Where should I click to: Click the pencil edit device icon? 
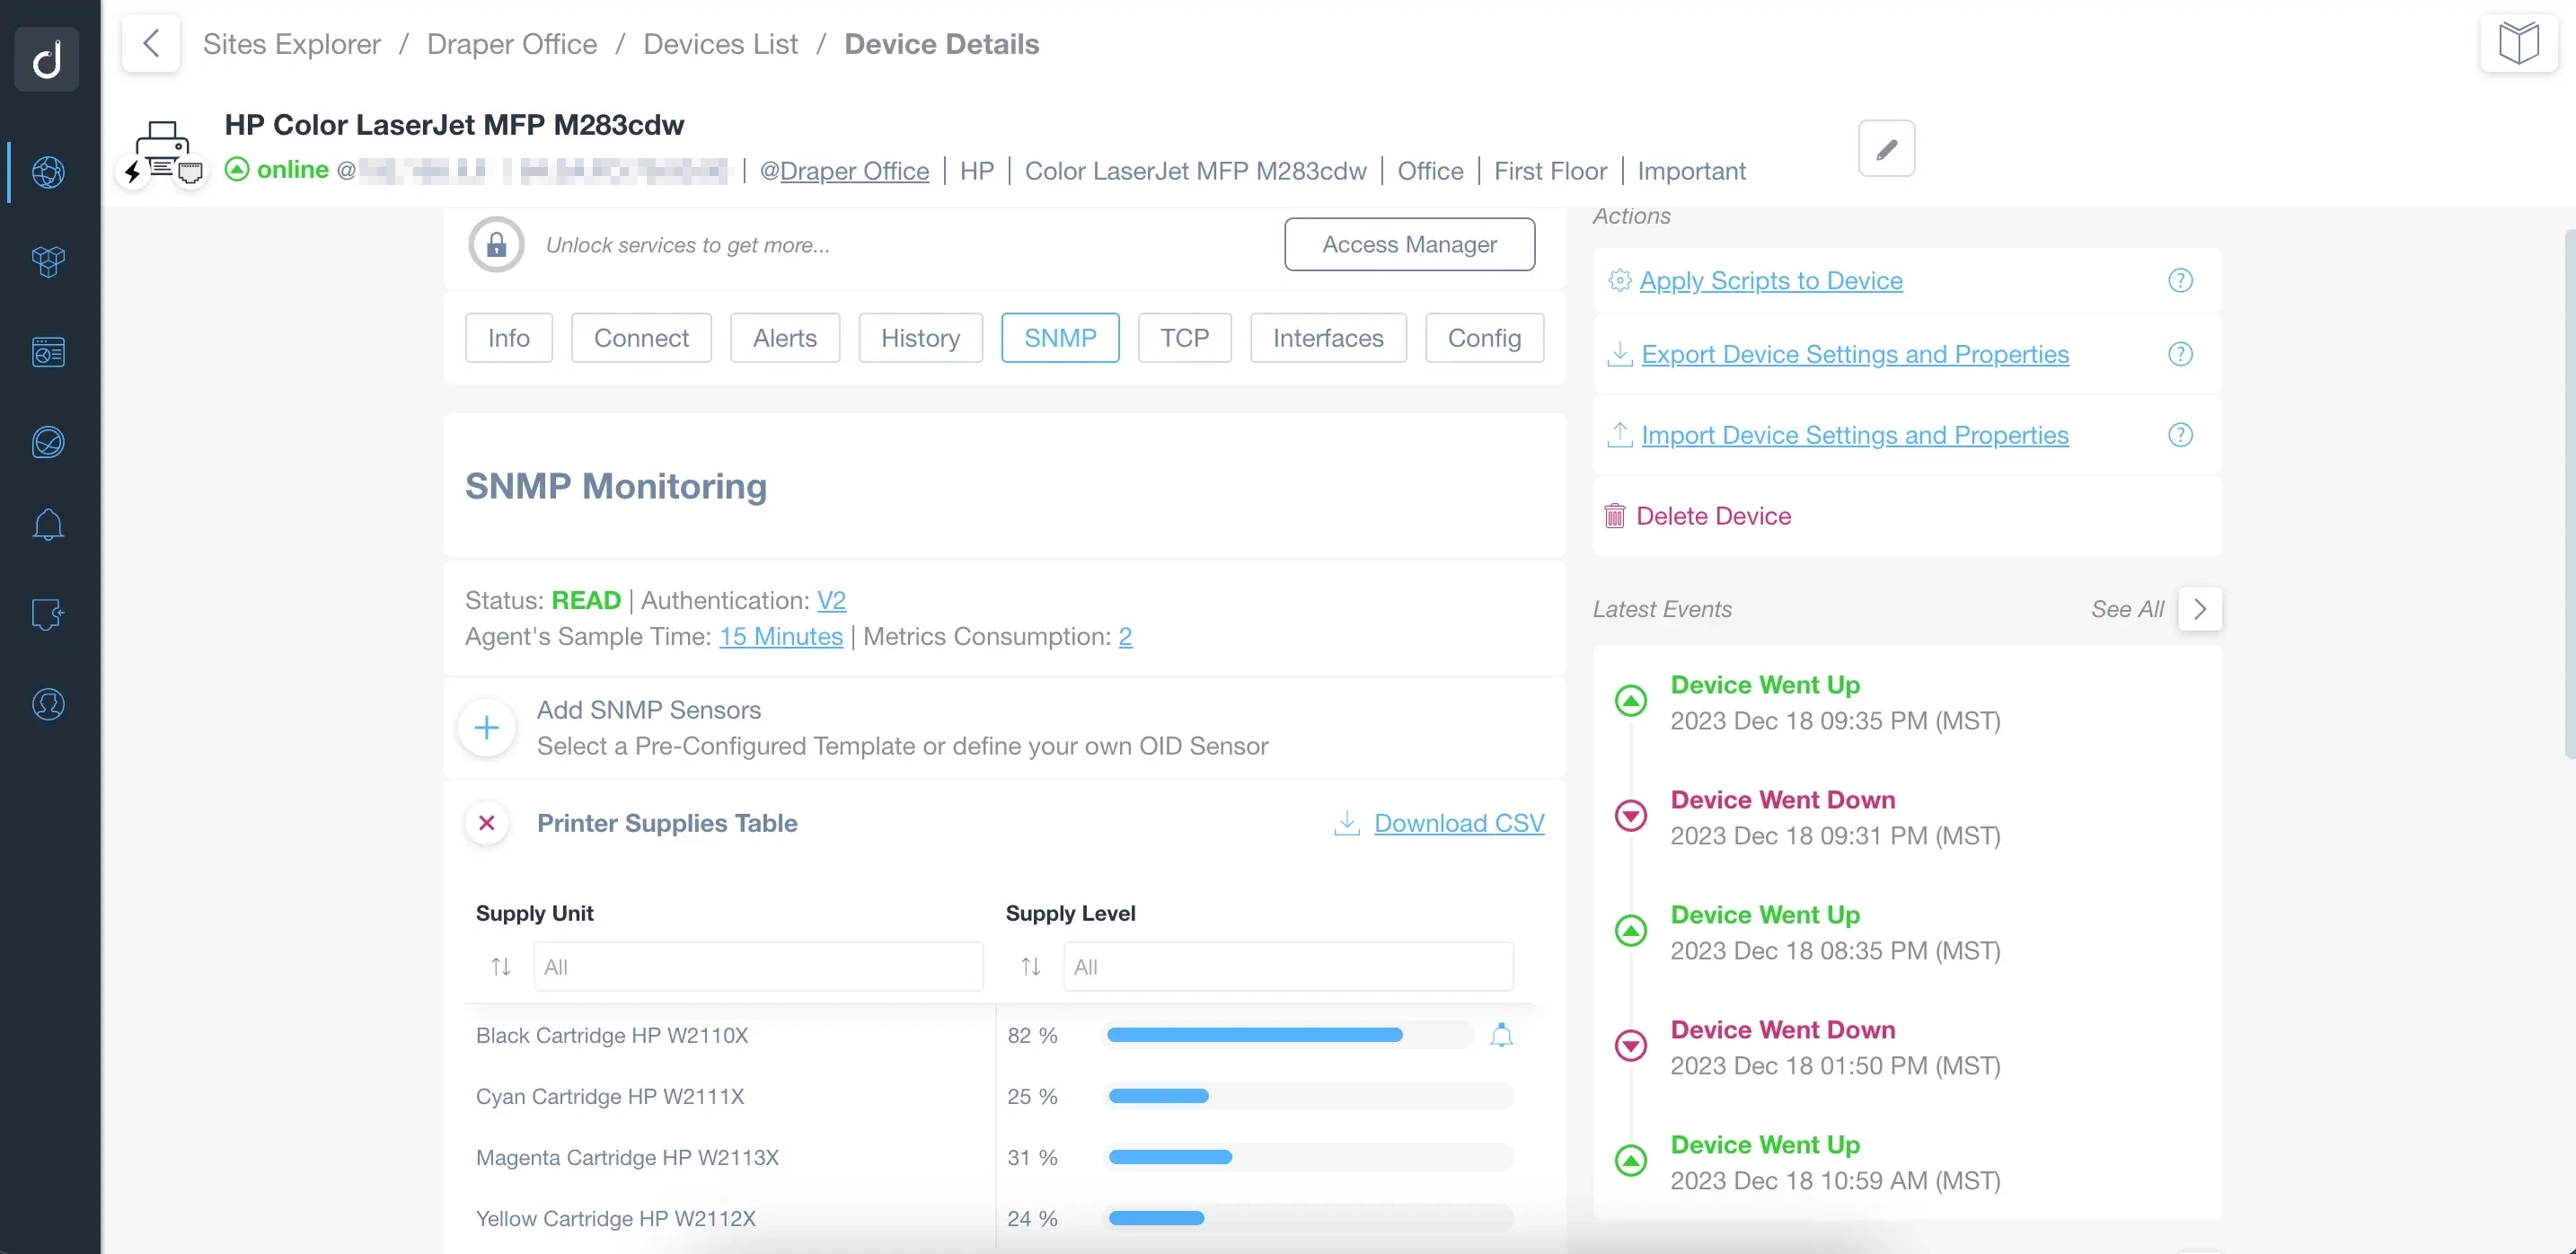tap(1886, 148)
